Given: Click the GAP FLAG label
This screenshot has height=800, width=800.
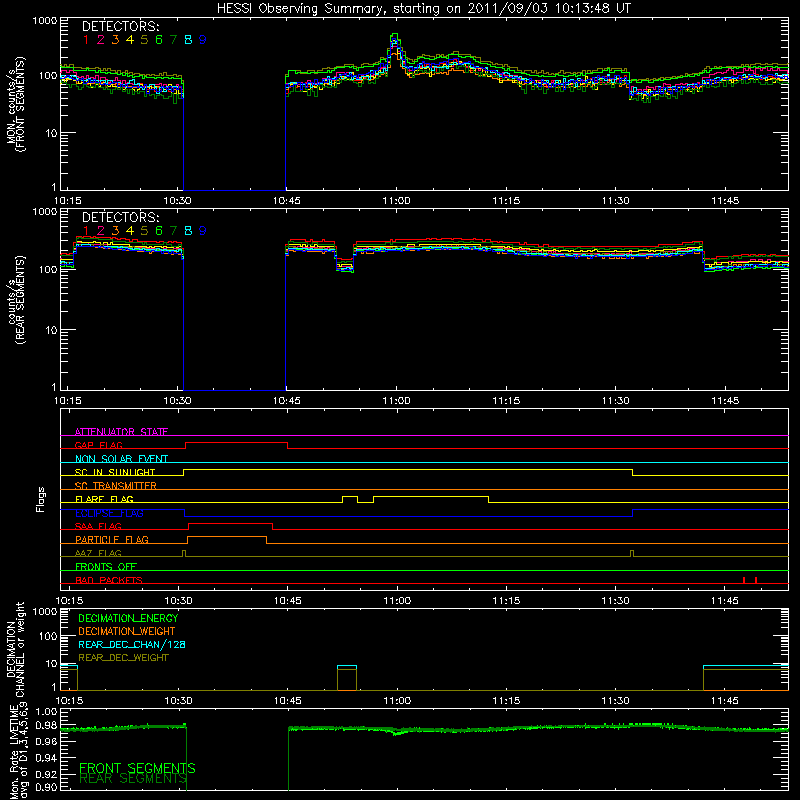Looking at the screenshot, I should (98, 445).
